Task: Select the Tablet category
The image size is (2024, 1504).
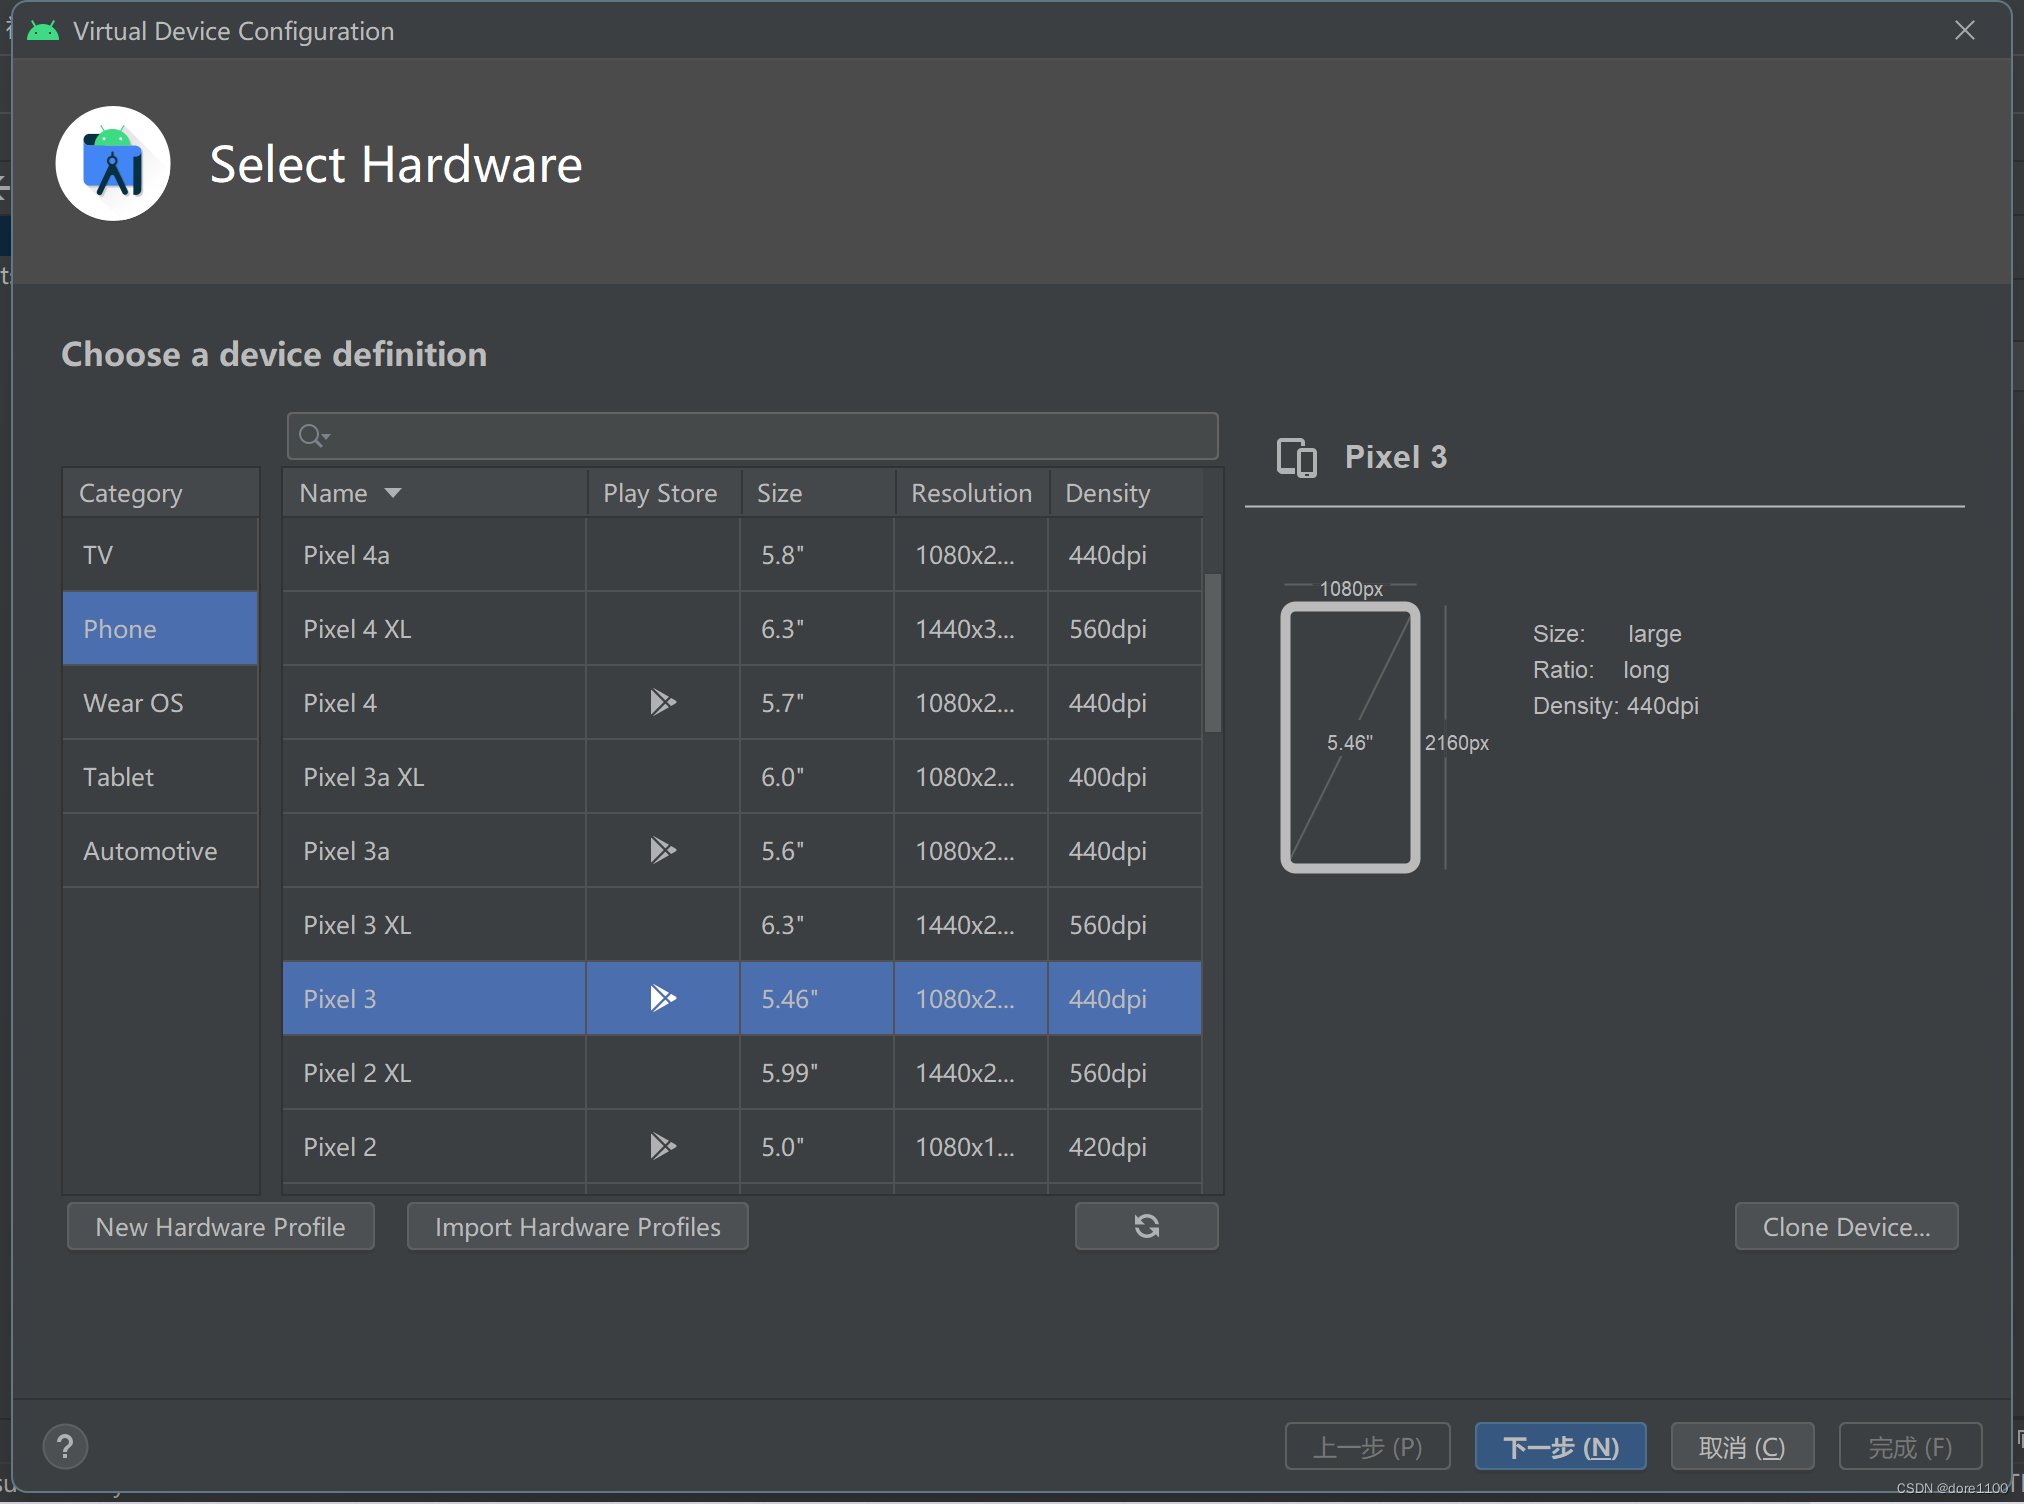Action: [x=119, y=777]
